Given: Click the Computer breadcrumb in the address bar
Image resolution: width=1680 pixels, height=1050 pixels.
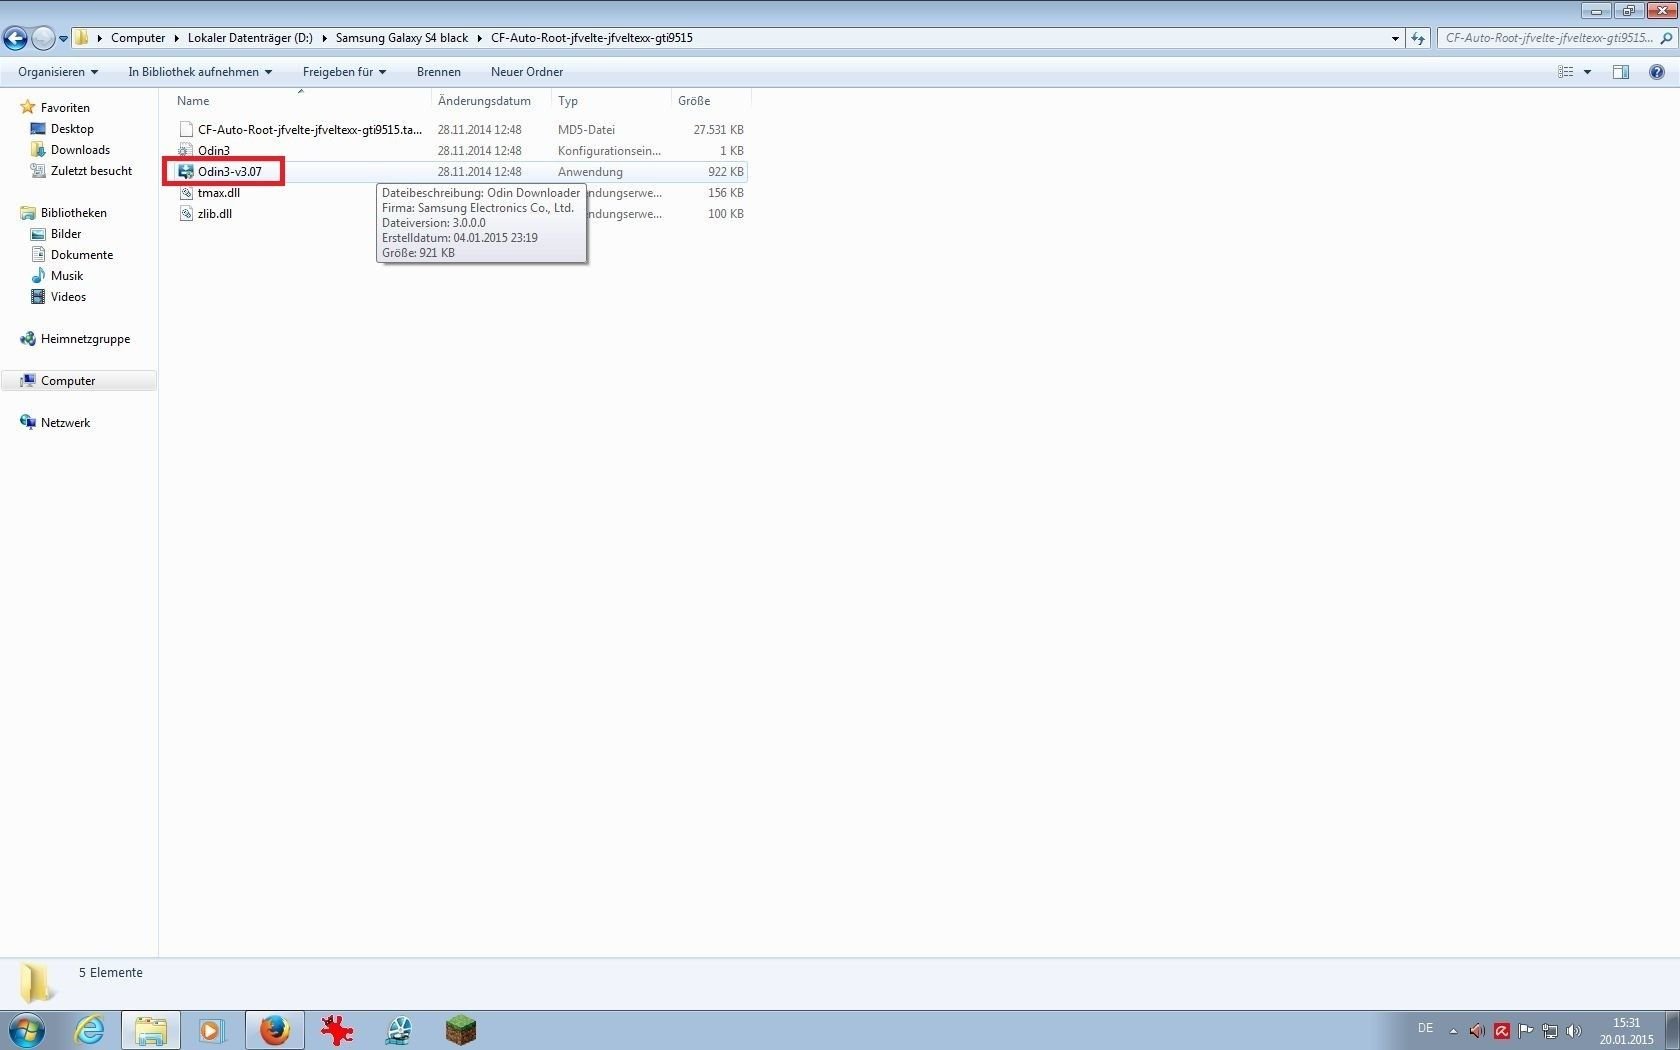Looking at the screenshot, I should 138,38.
